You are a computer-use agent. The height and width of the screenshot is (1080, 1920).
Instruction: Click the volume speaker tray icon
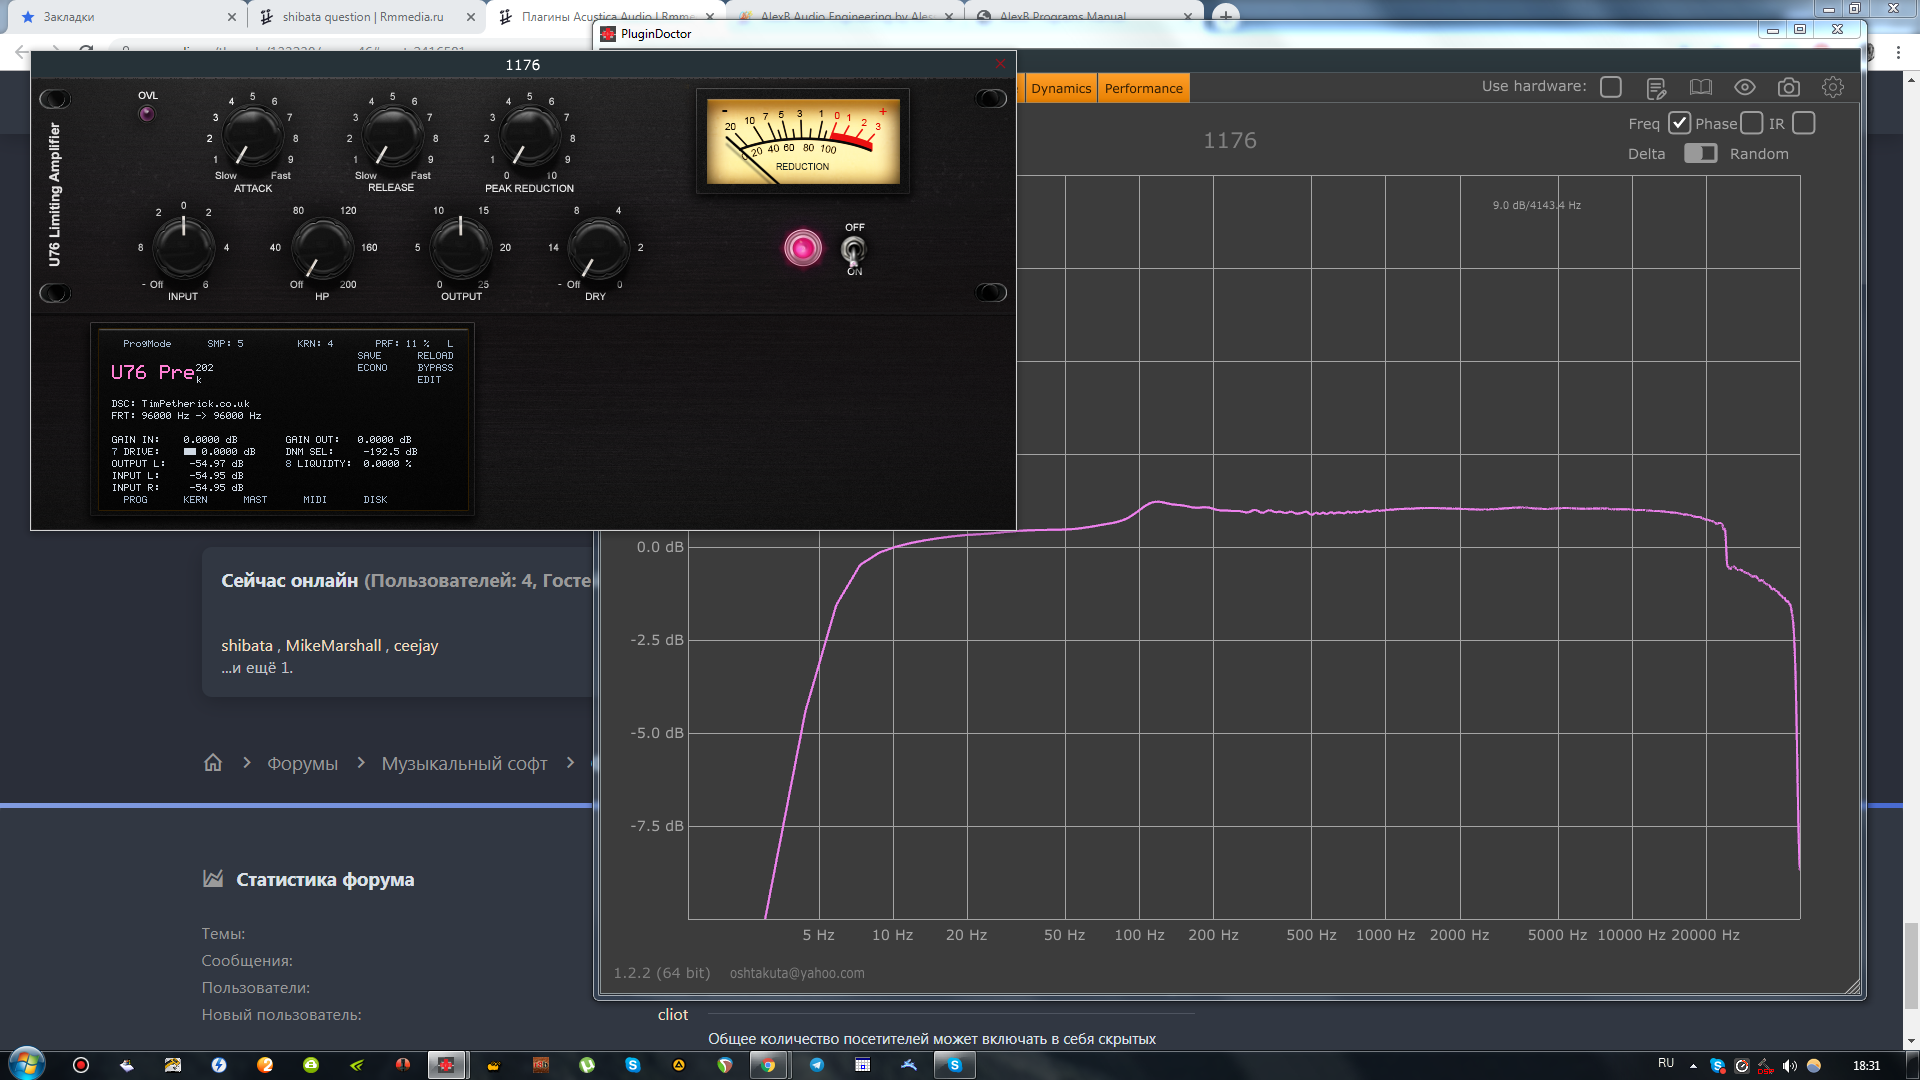tap(1790, 1065)
